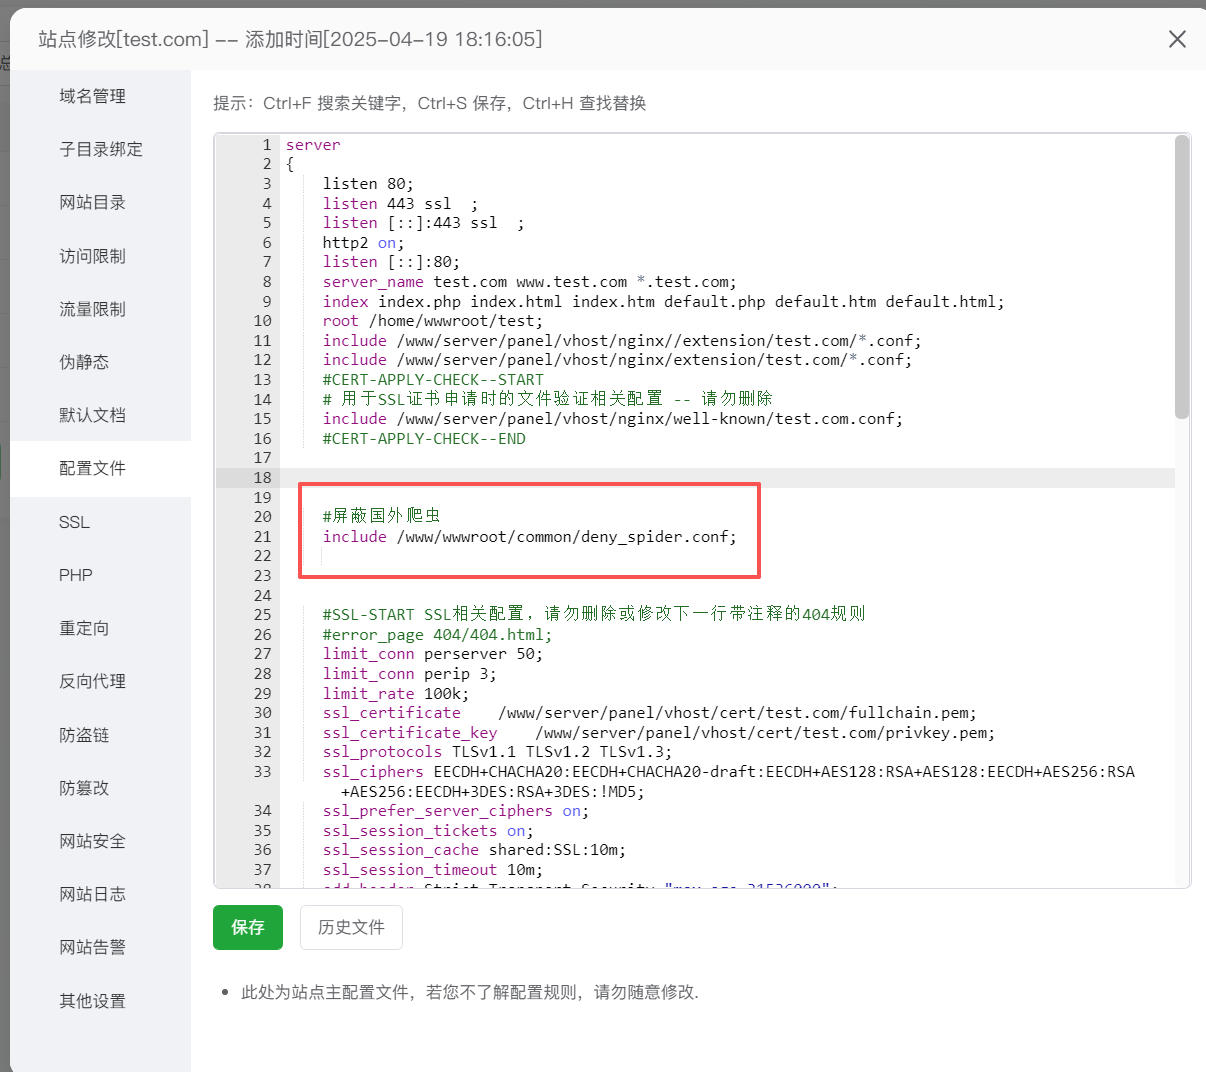The height and width of the screenshot is (1072, 1206).
Task: Click the ssl_certificate fullchain.pem line
Action: 649,713
